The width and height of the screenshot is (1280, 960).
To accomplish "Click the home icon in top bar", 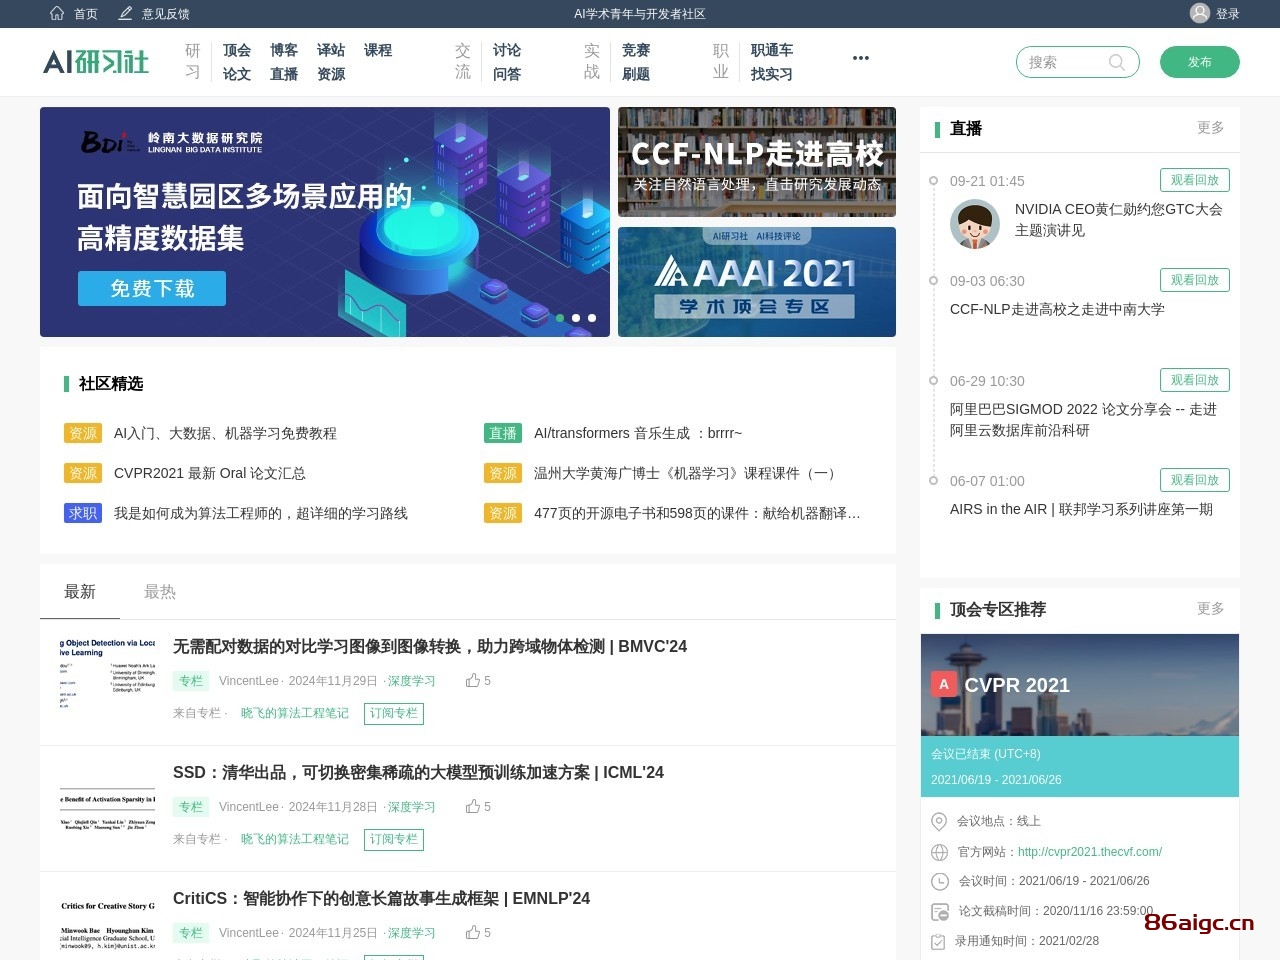I will pos(57,13).
